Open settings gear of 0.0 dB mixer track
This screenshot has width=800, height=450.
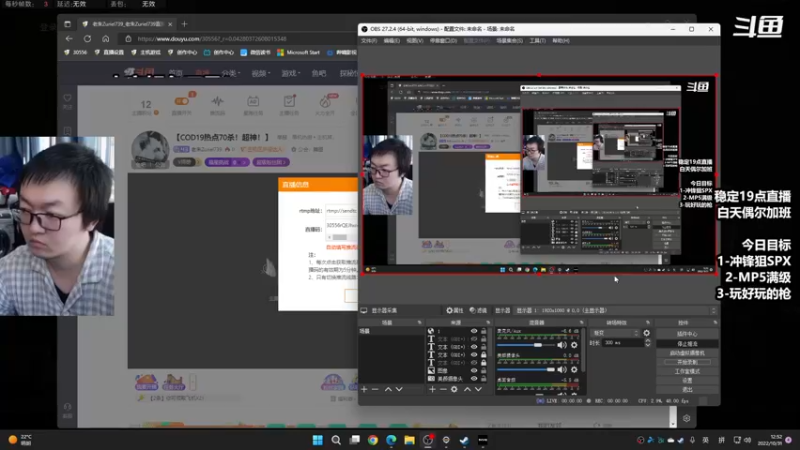click(x=574, y=369)
